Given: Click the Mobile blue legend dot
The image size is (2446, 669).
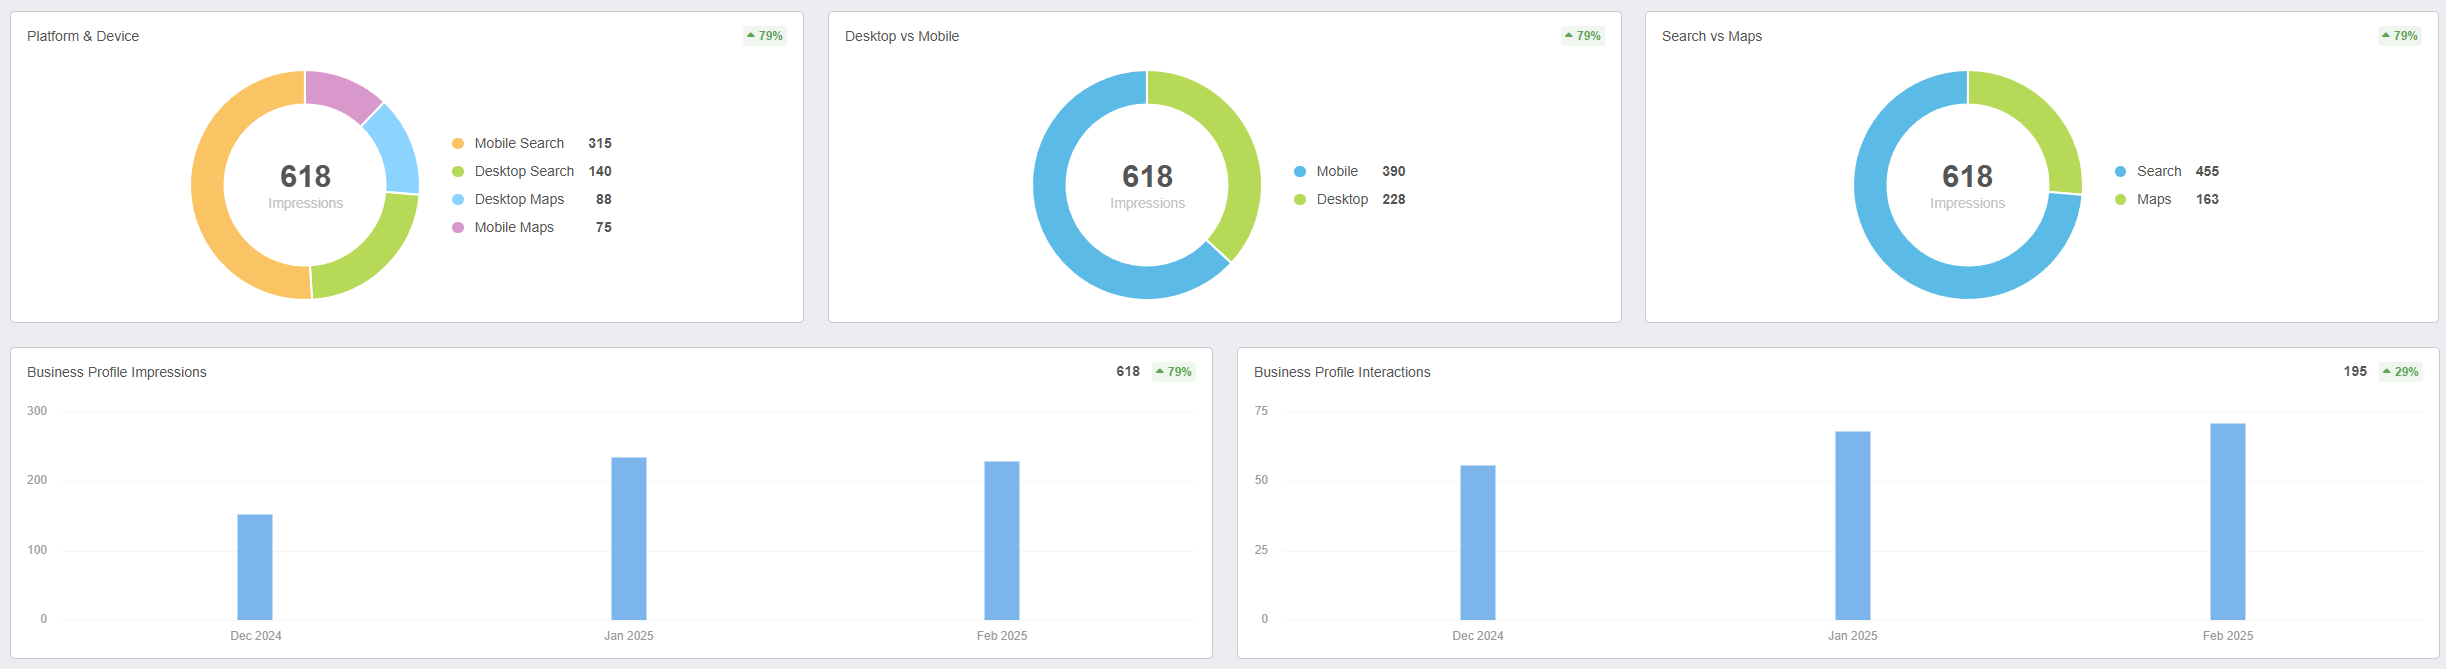Looking at the screenshot, I should pos(1300,172).
